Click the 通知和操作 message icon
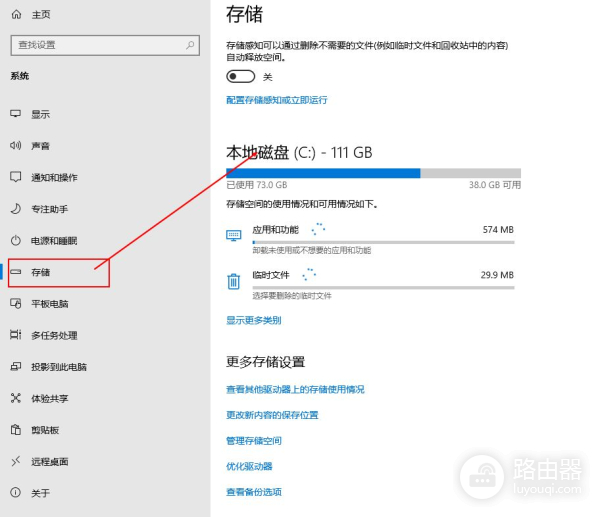Viewport: 600px width, 517px height. (16, 177)
